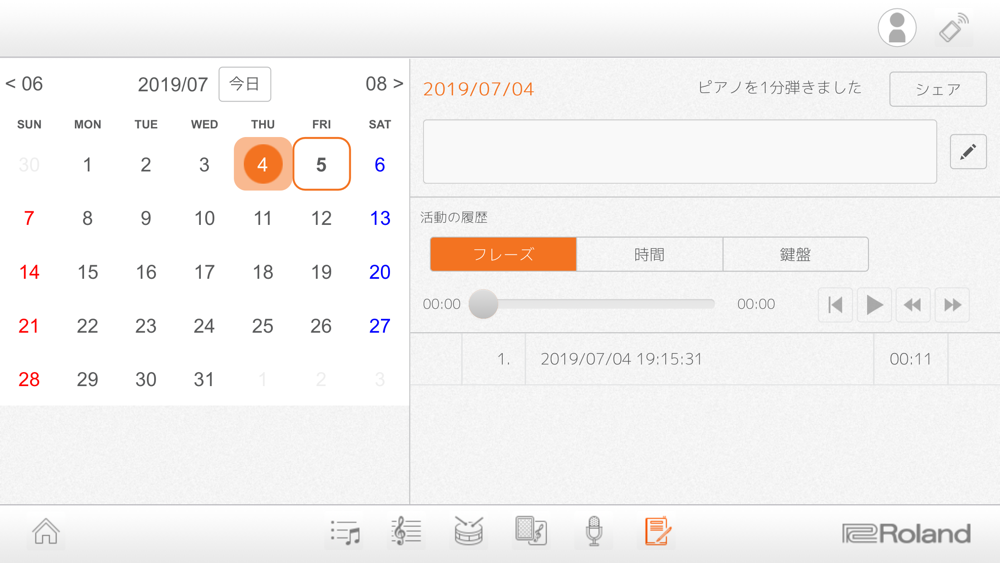Viewport: 1000px width, 563px height.
Task: Select July 16 date
Action: point(146,272)
